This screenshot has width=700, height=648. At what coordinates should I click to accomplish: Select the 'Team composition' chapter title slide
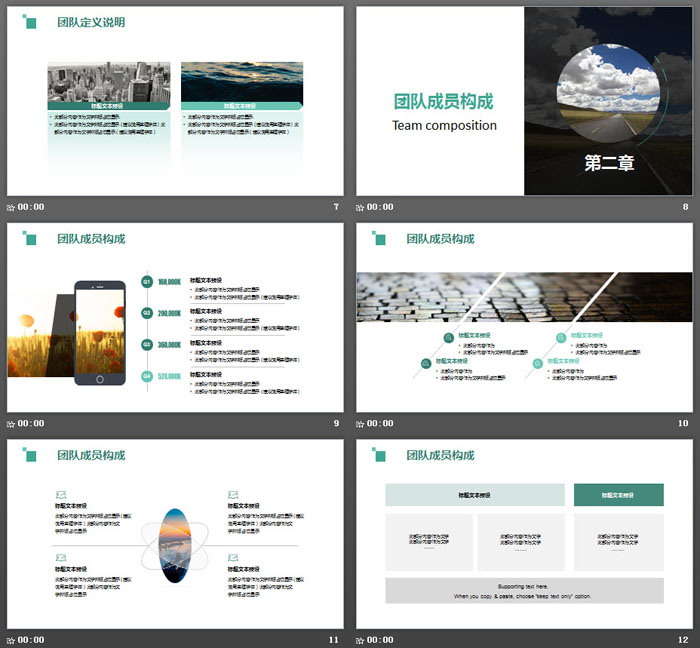point(524,101)
